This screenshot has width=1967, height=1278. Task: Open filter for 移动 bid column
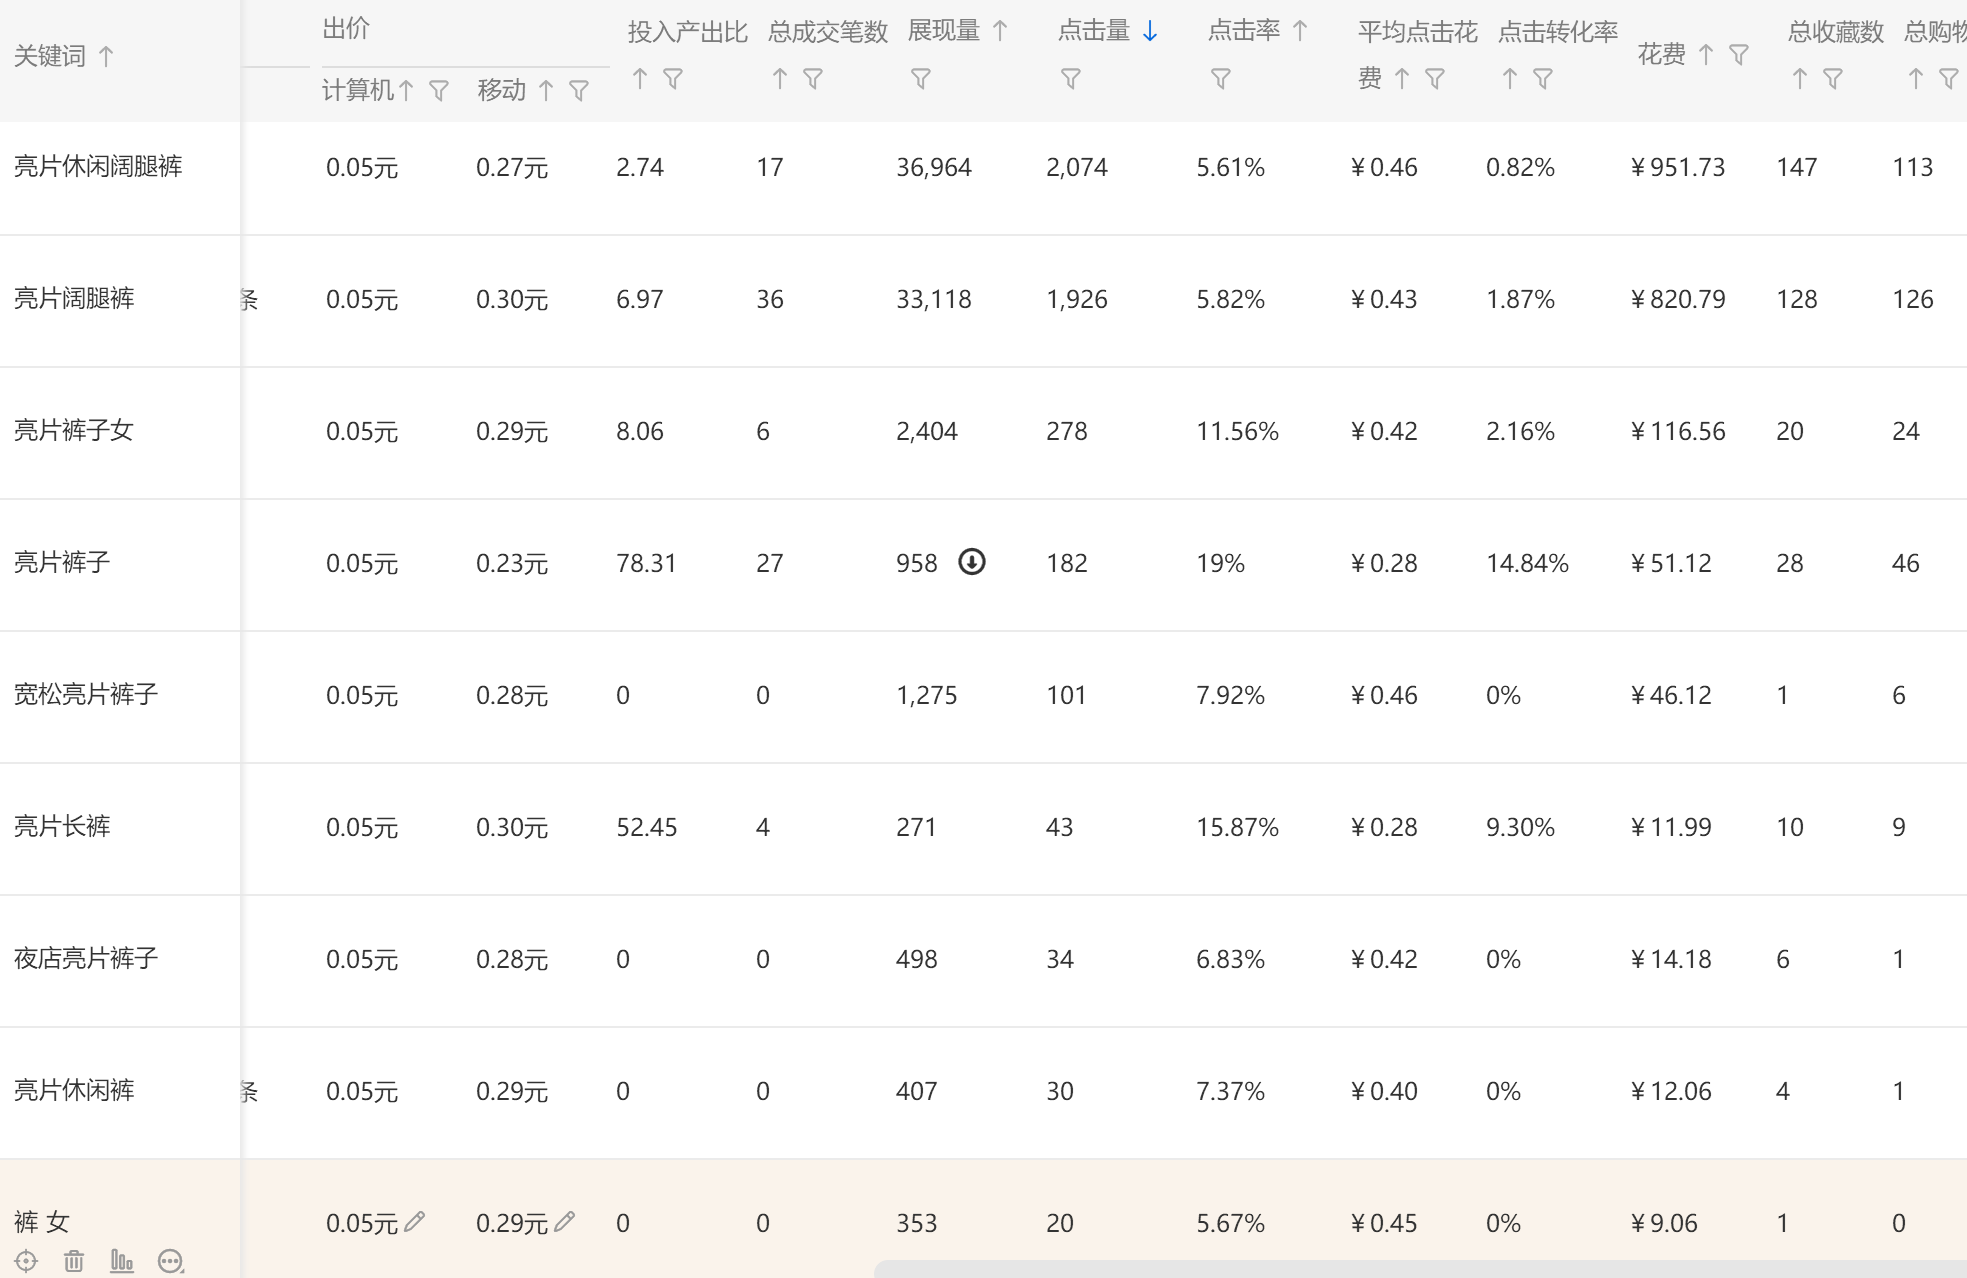579,91
